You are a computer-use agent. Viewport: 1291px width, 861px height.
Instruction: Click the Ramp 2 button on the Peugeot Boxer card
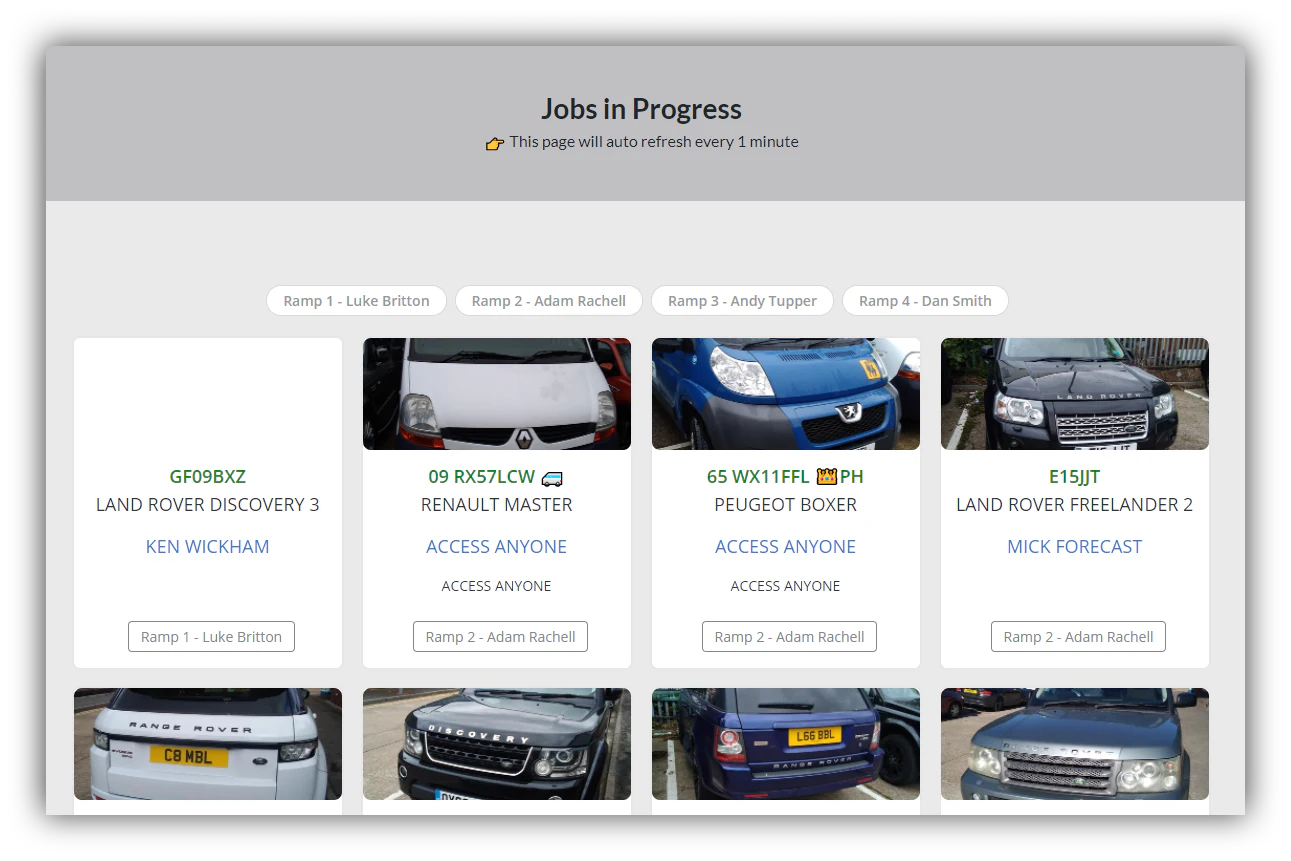tap(789, 637)
